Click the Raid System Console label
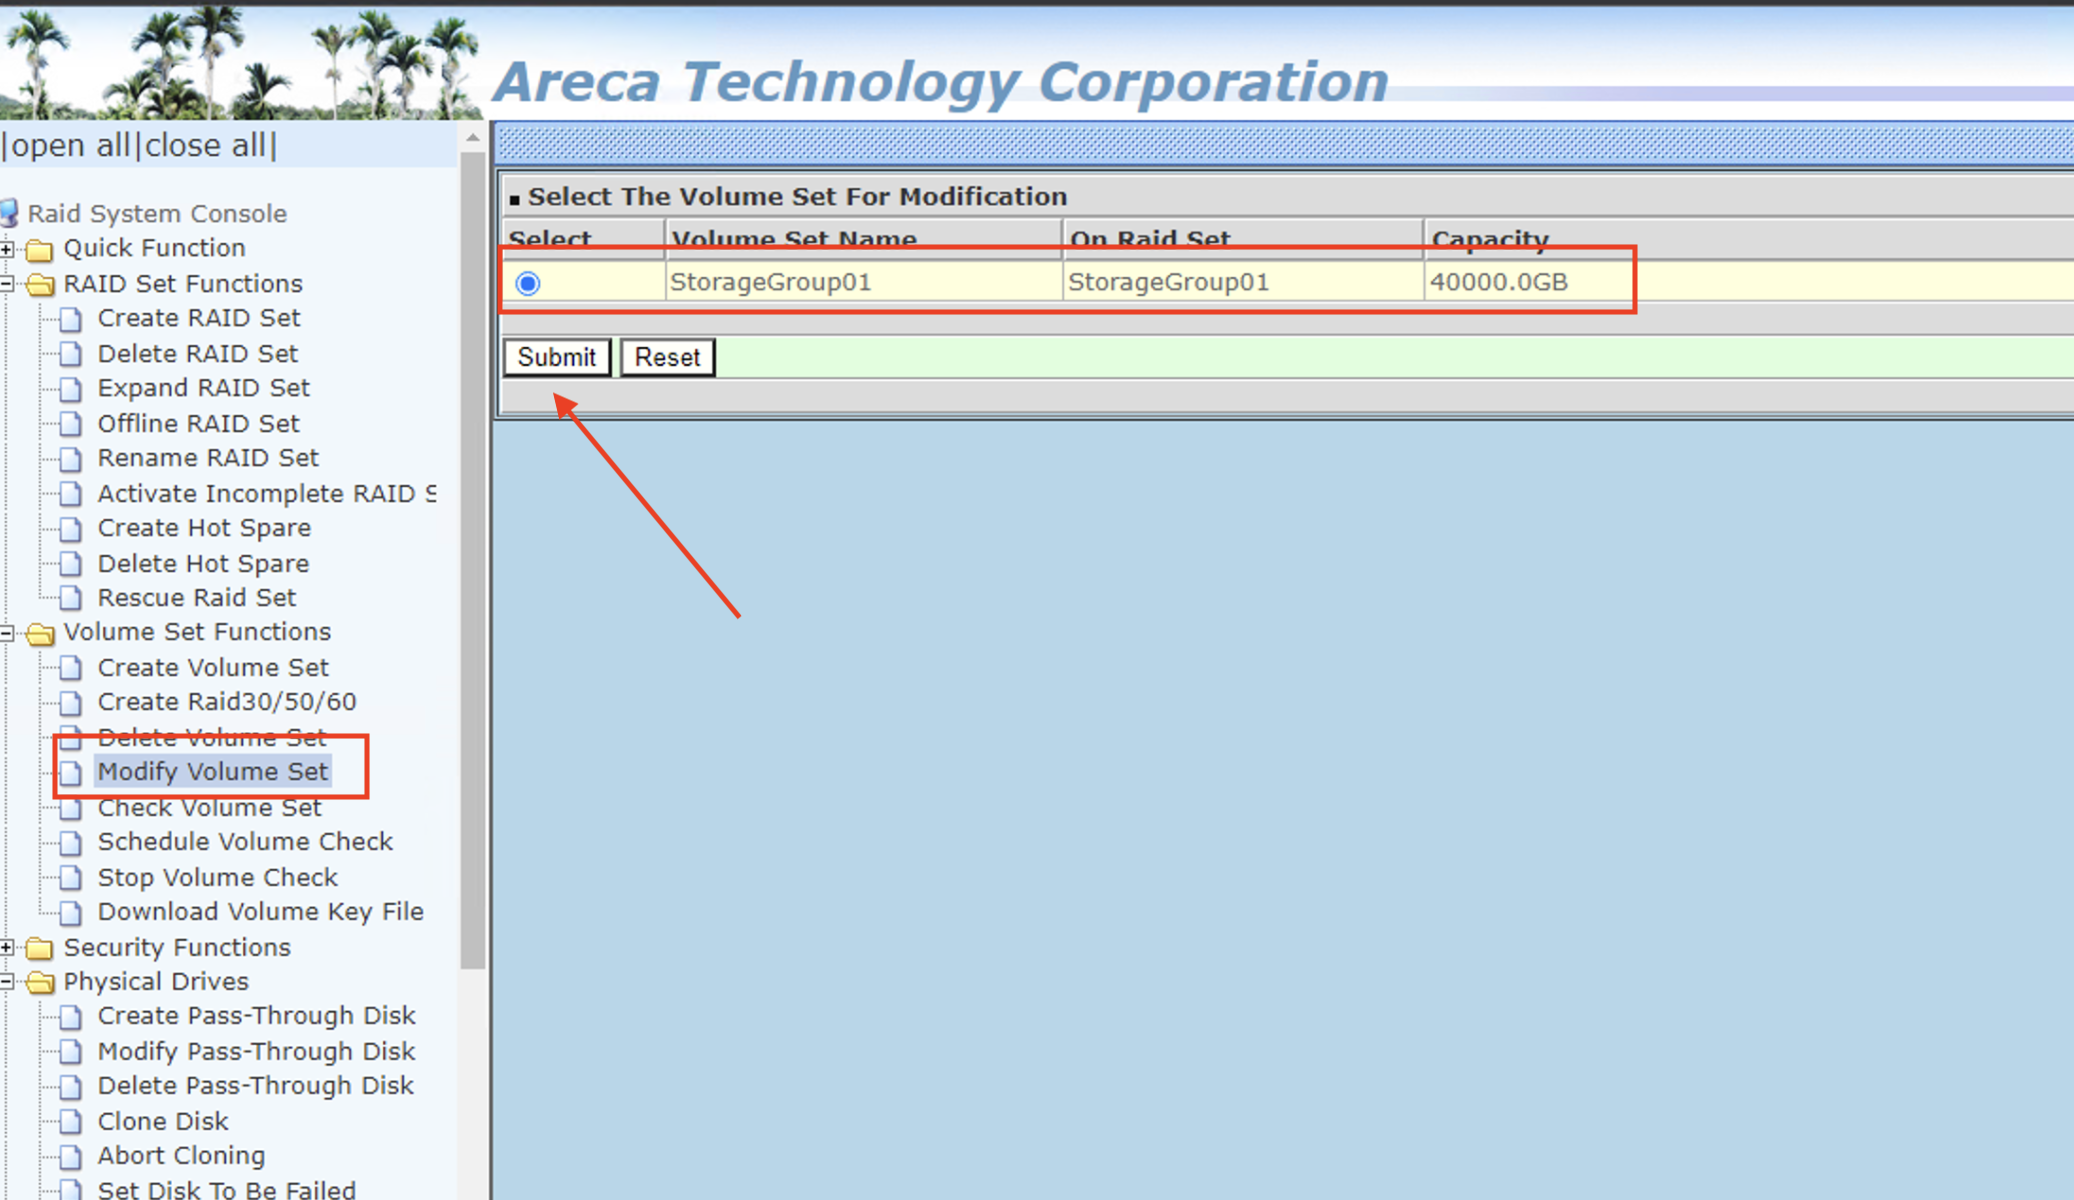The height and width of the screenshot is (1200, 2074). pyautogui.click(x=157, y=213)
